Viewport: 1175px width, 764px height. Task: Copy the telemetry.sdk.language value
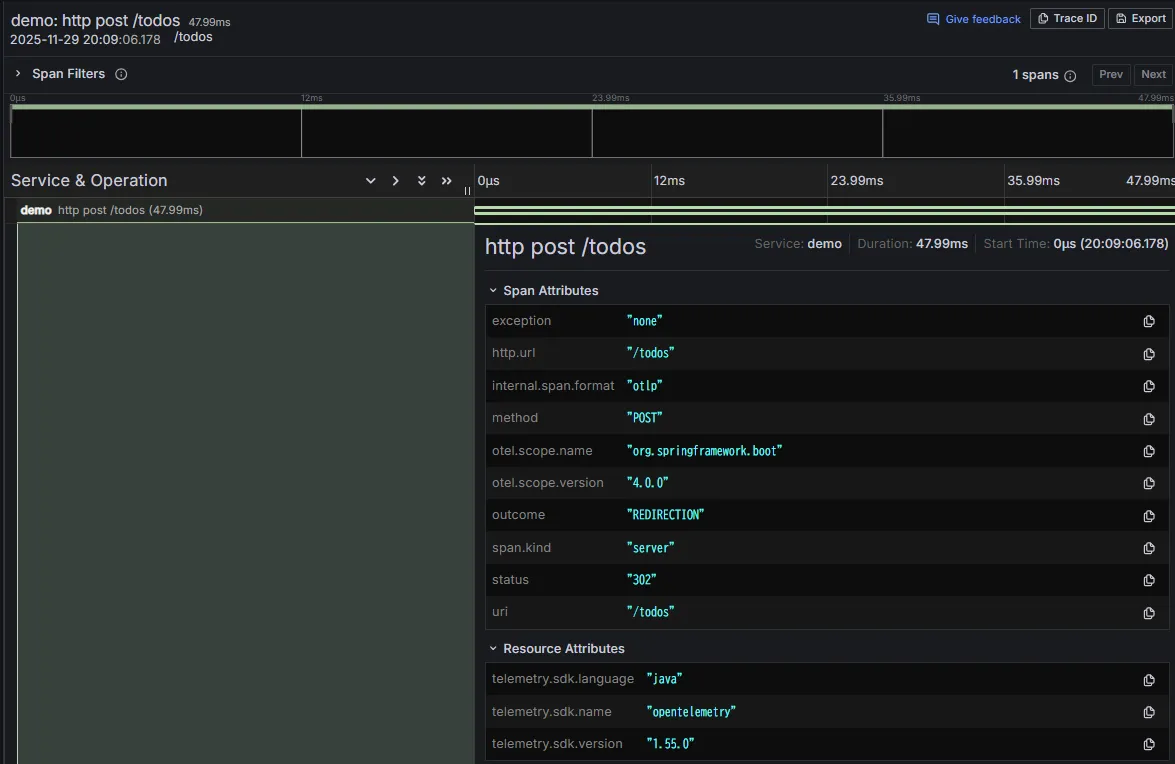(1149, 680)
